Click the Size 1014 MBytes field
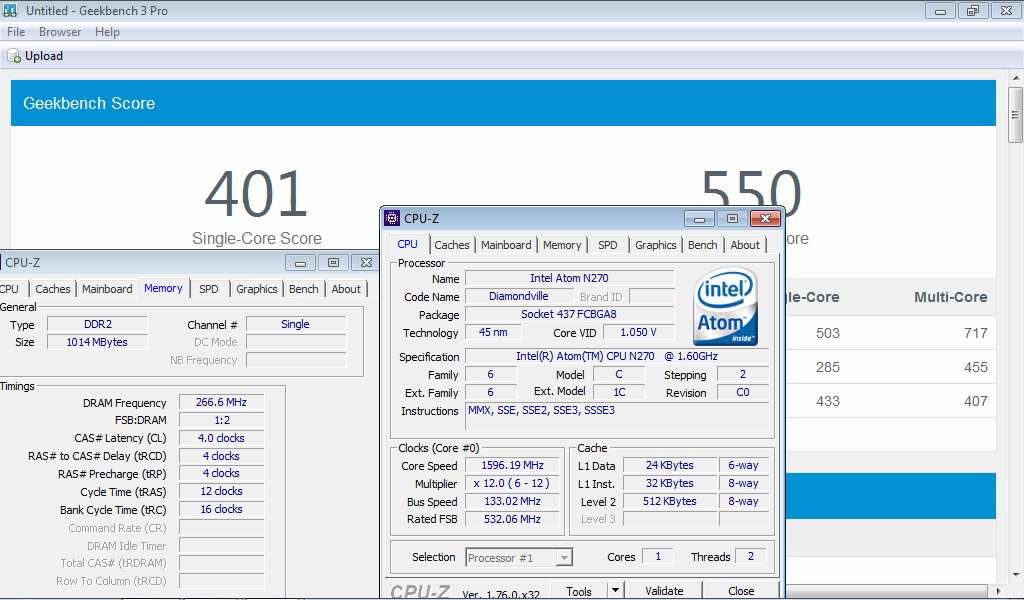Viewport: 1024px width, 600px height. point(97,342)
